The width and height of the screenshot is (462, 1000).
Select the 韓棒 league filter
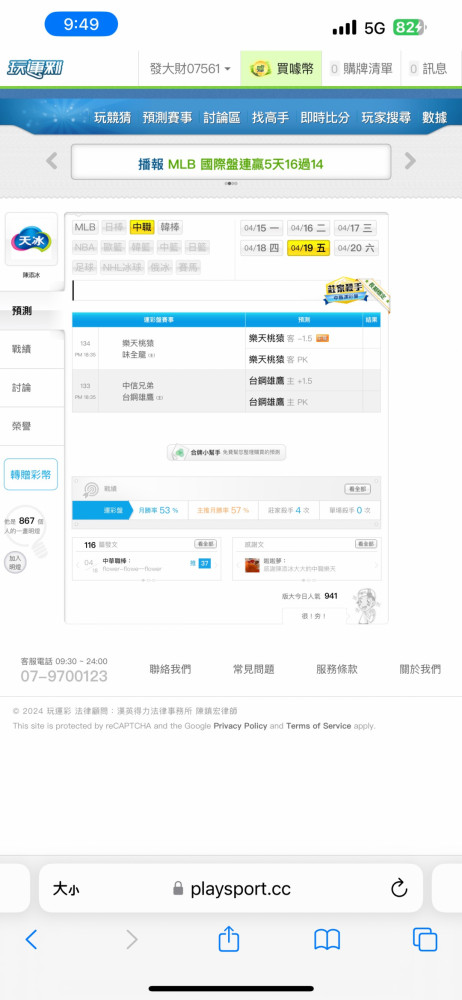(x=170, y=227)
